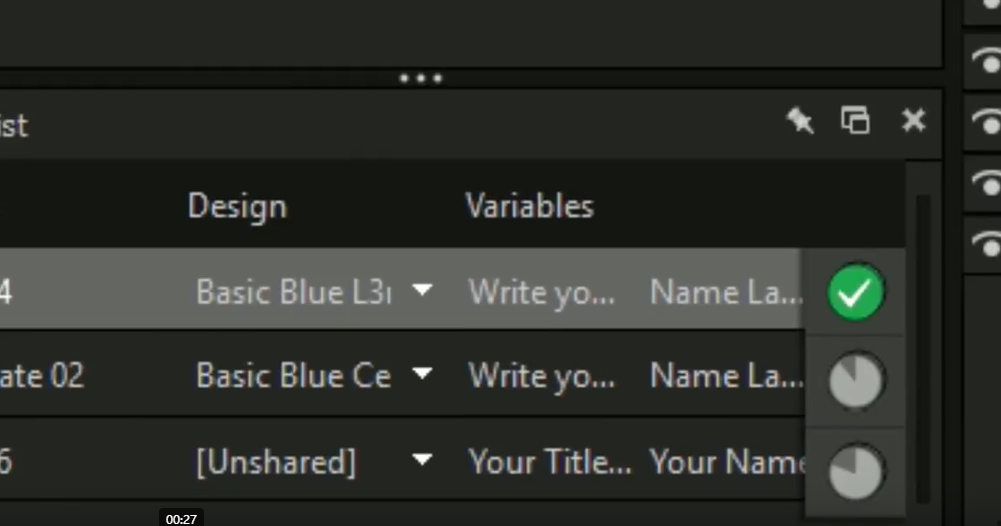Click the "Your Name" variable field
The width and height of the screenshot is (1001, 526).
coord(727,462)
